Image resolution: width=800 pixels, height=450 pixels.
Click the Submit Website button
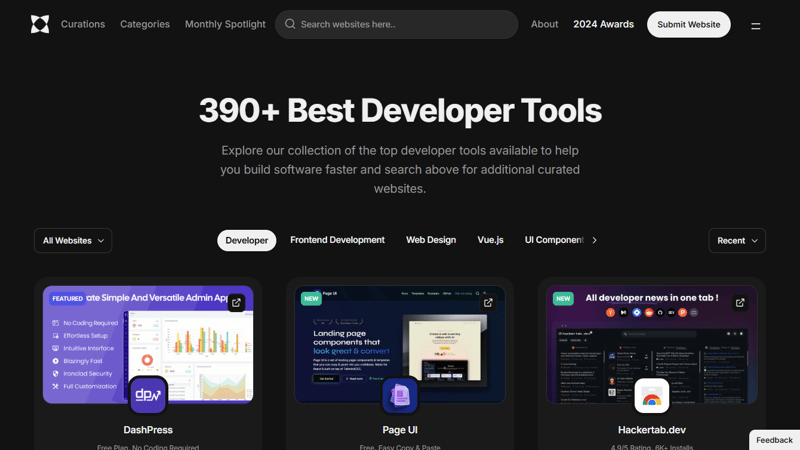(689, 24)
